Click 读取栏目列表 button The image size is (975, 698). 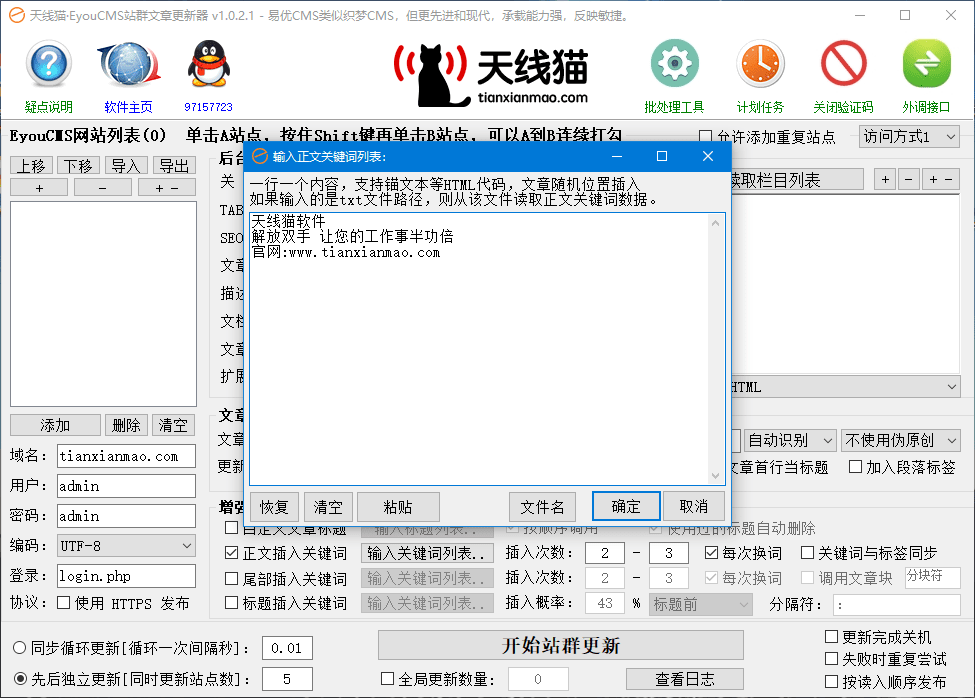click(x=797, y=180)
